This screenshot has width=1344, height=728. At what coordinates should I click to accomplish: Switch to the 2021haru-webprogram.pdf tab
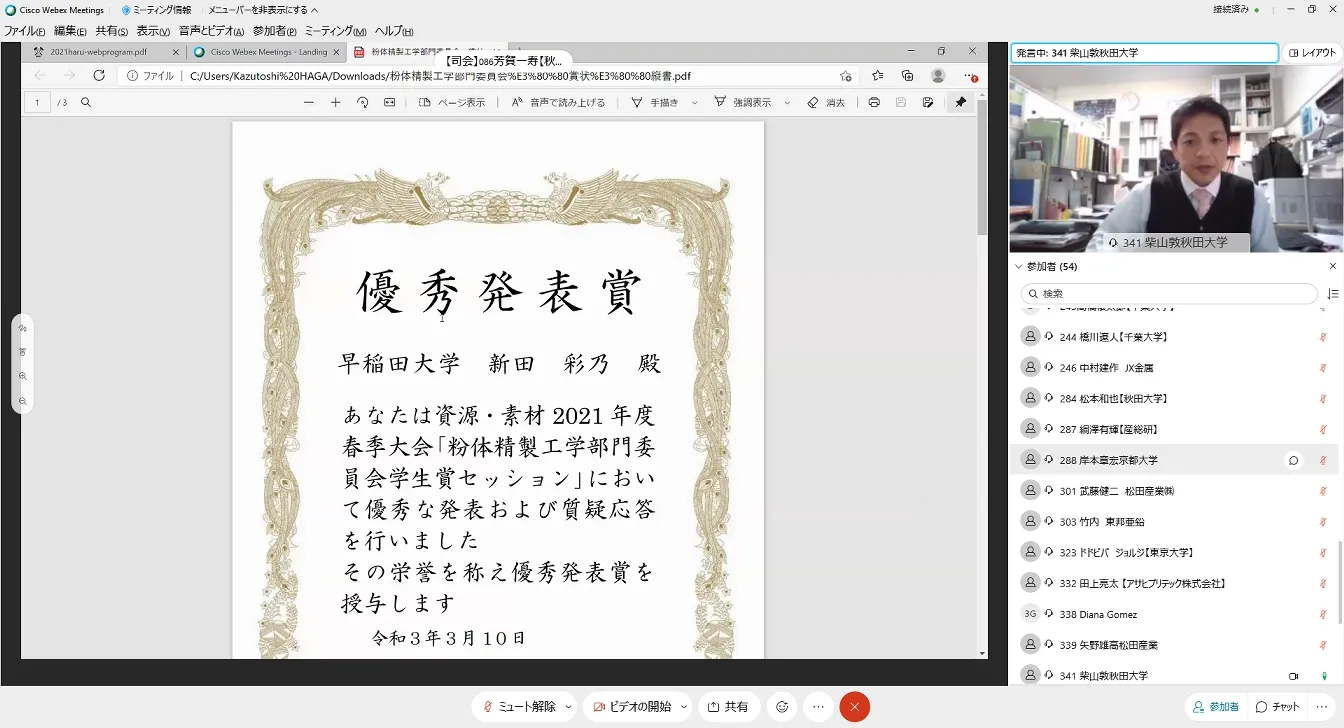coord(99,52)
